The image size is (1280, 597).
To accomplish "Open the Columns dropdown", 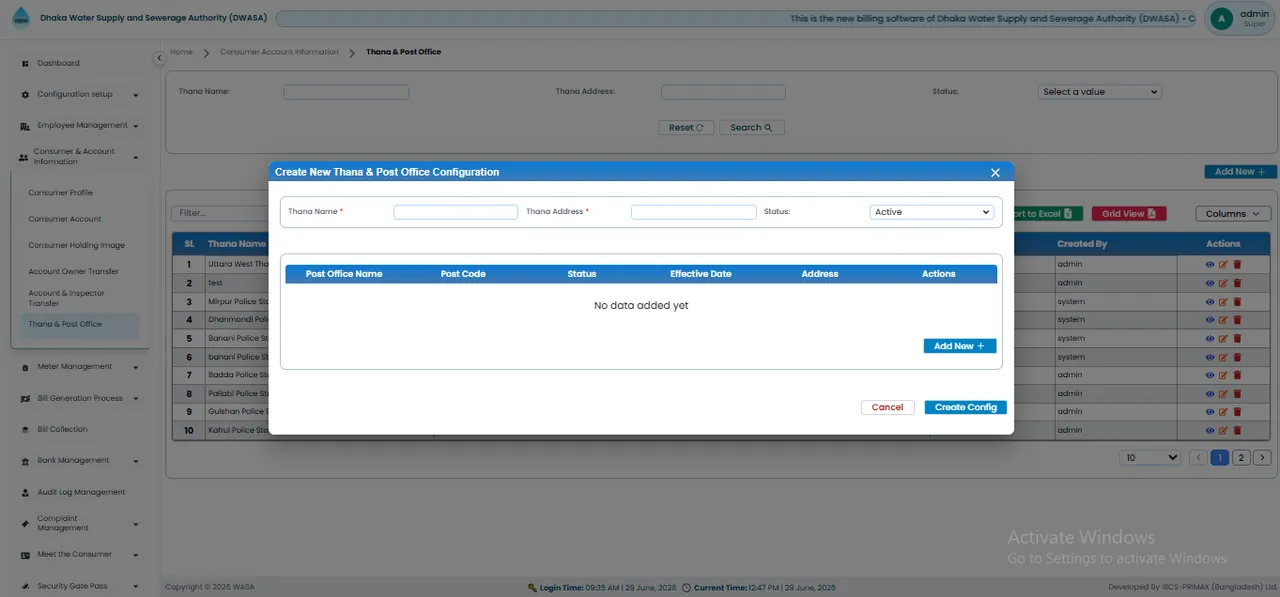I will point(1233,214).
